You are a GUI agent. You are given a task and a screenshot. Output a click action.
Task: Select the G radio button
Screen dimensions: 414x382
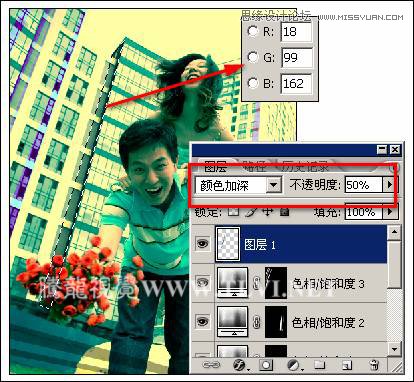tap(253, 57)
